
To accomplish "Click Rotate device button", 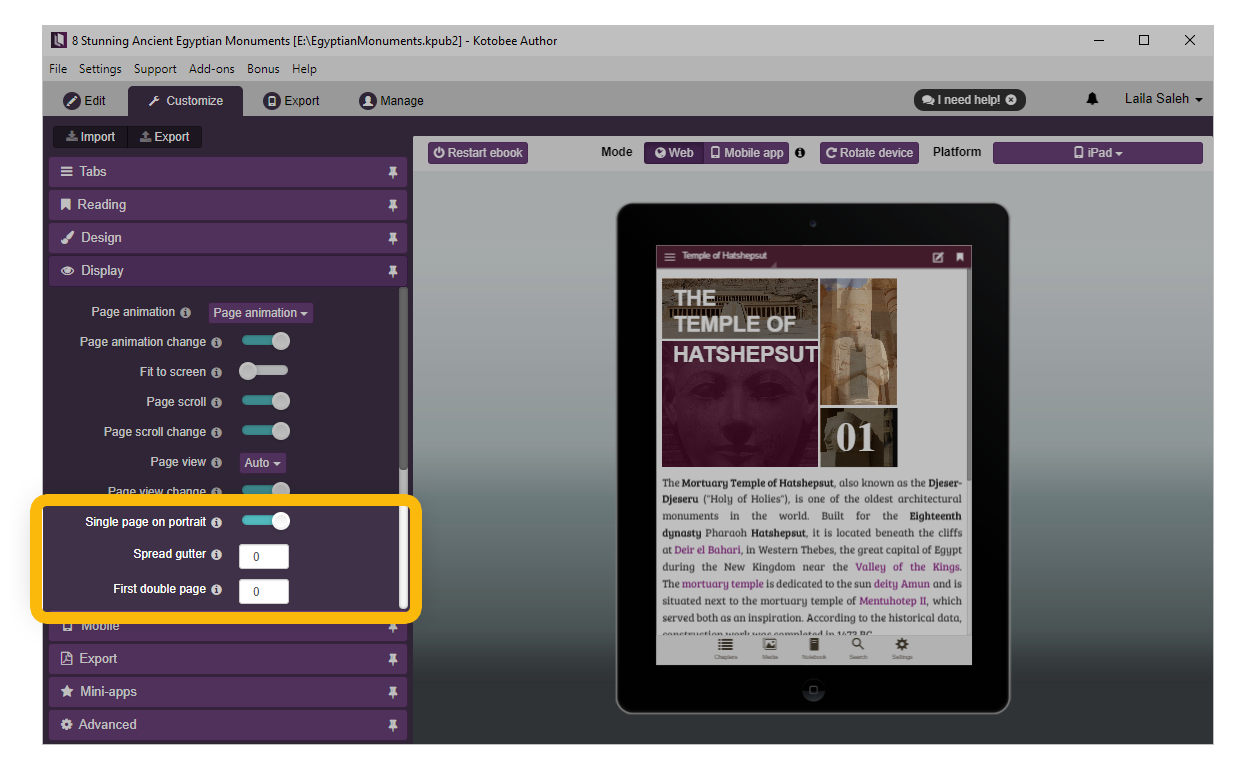I will 869,153.
